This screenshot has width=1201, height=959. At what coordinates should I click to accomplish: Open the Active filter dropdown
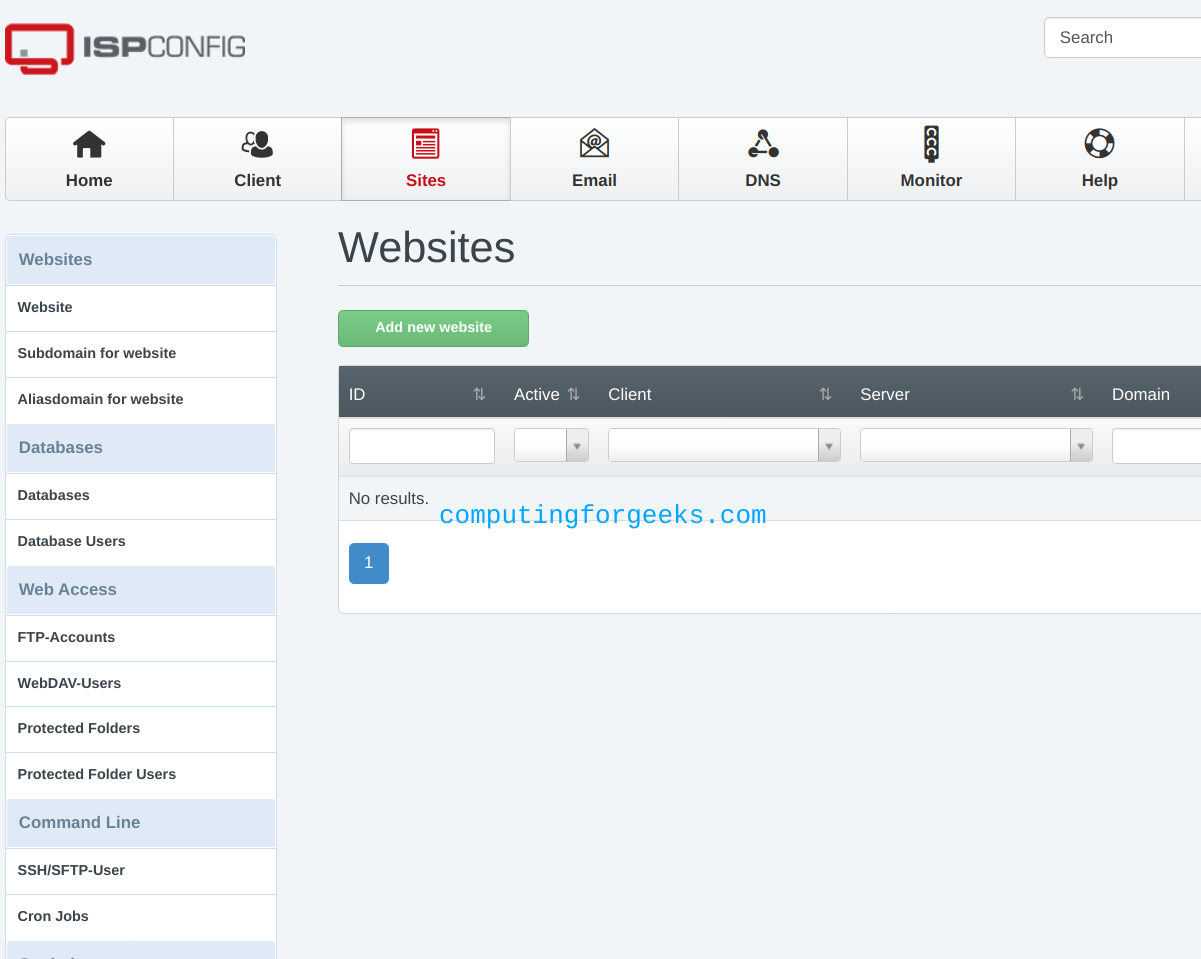pos(577,444)
